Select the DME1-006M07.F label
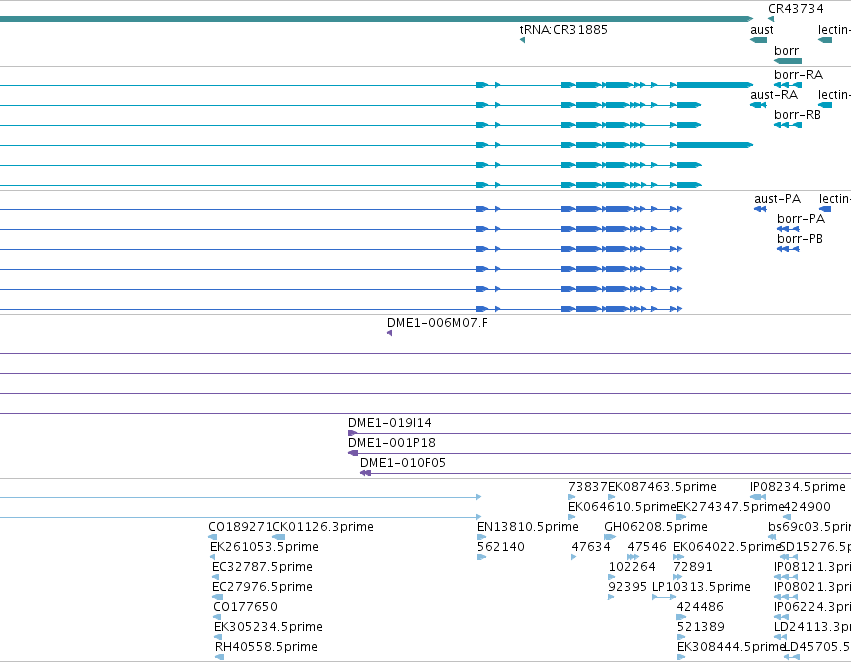 click(437, 323)
